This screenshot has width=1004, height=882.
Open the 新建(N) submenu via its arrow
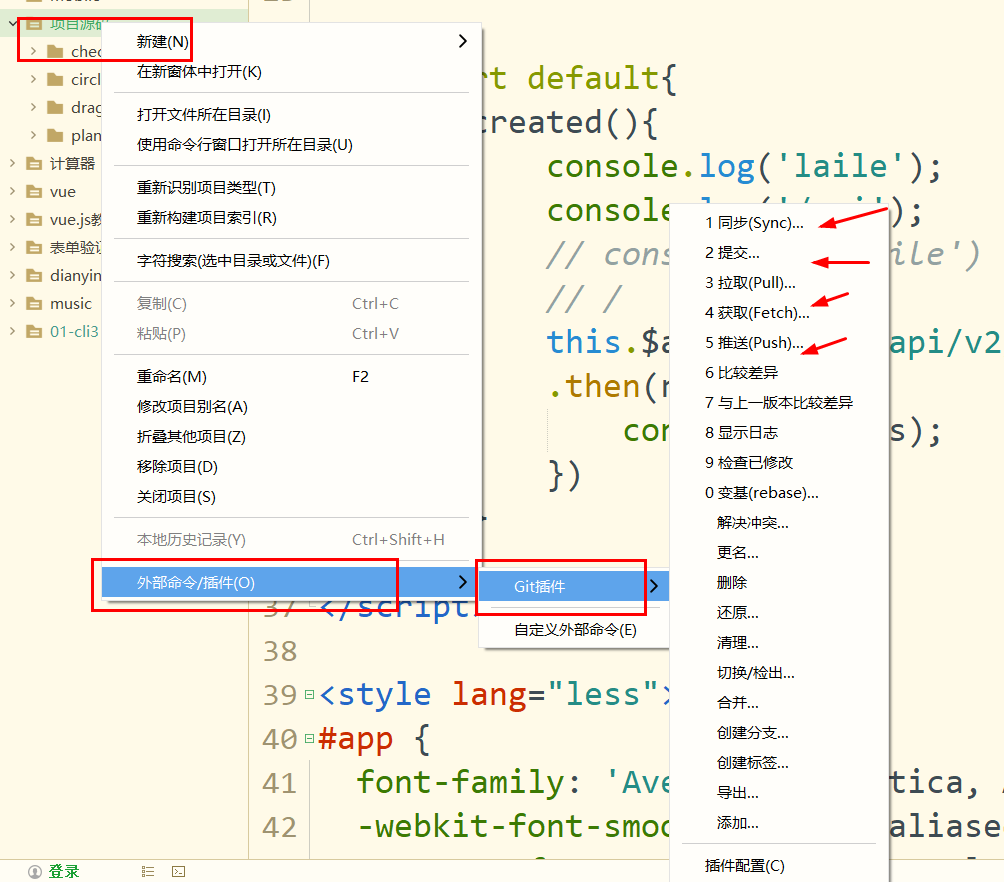[x=461, y=41]
